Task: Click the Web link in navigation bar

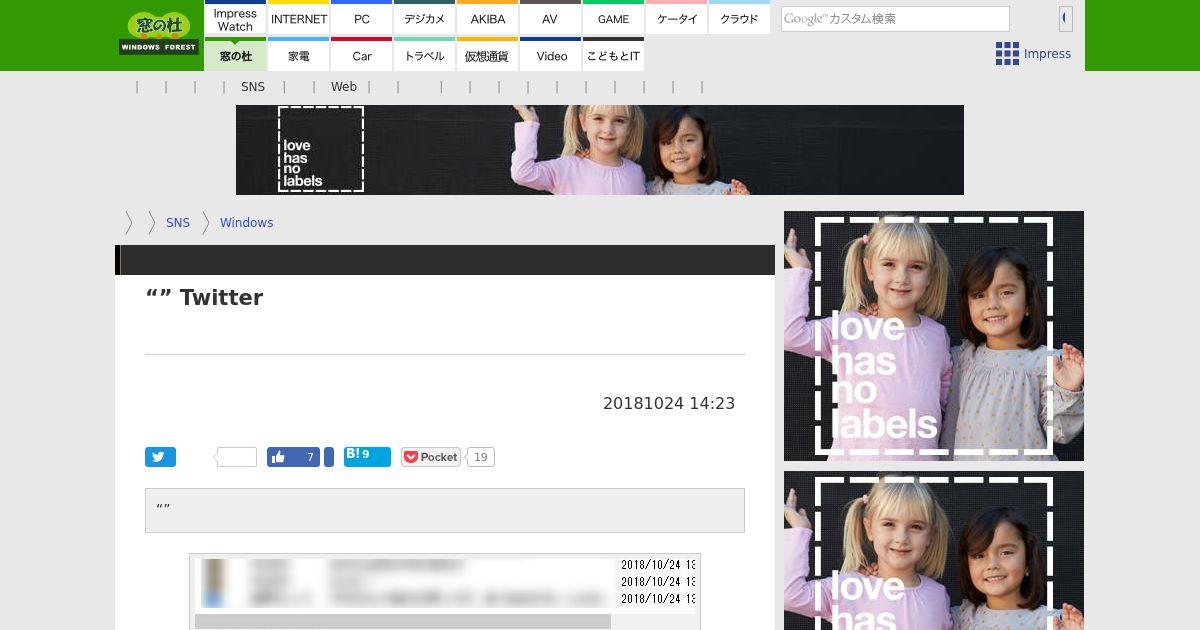Action: coord(344,87)
